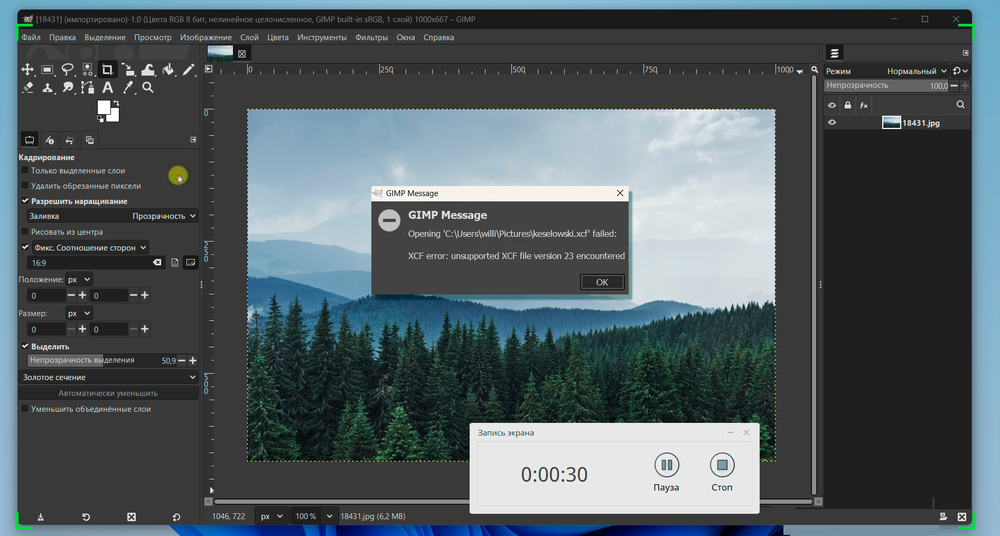Restore tool preset icon at bottom
Image resolution: width=1000 pixels, height=536 pixels.
coord(86,517)
